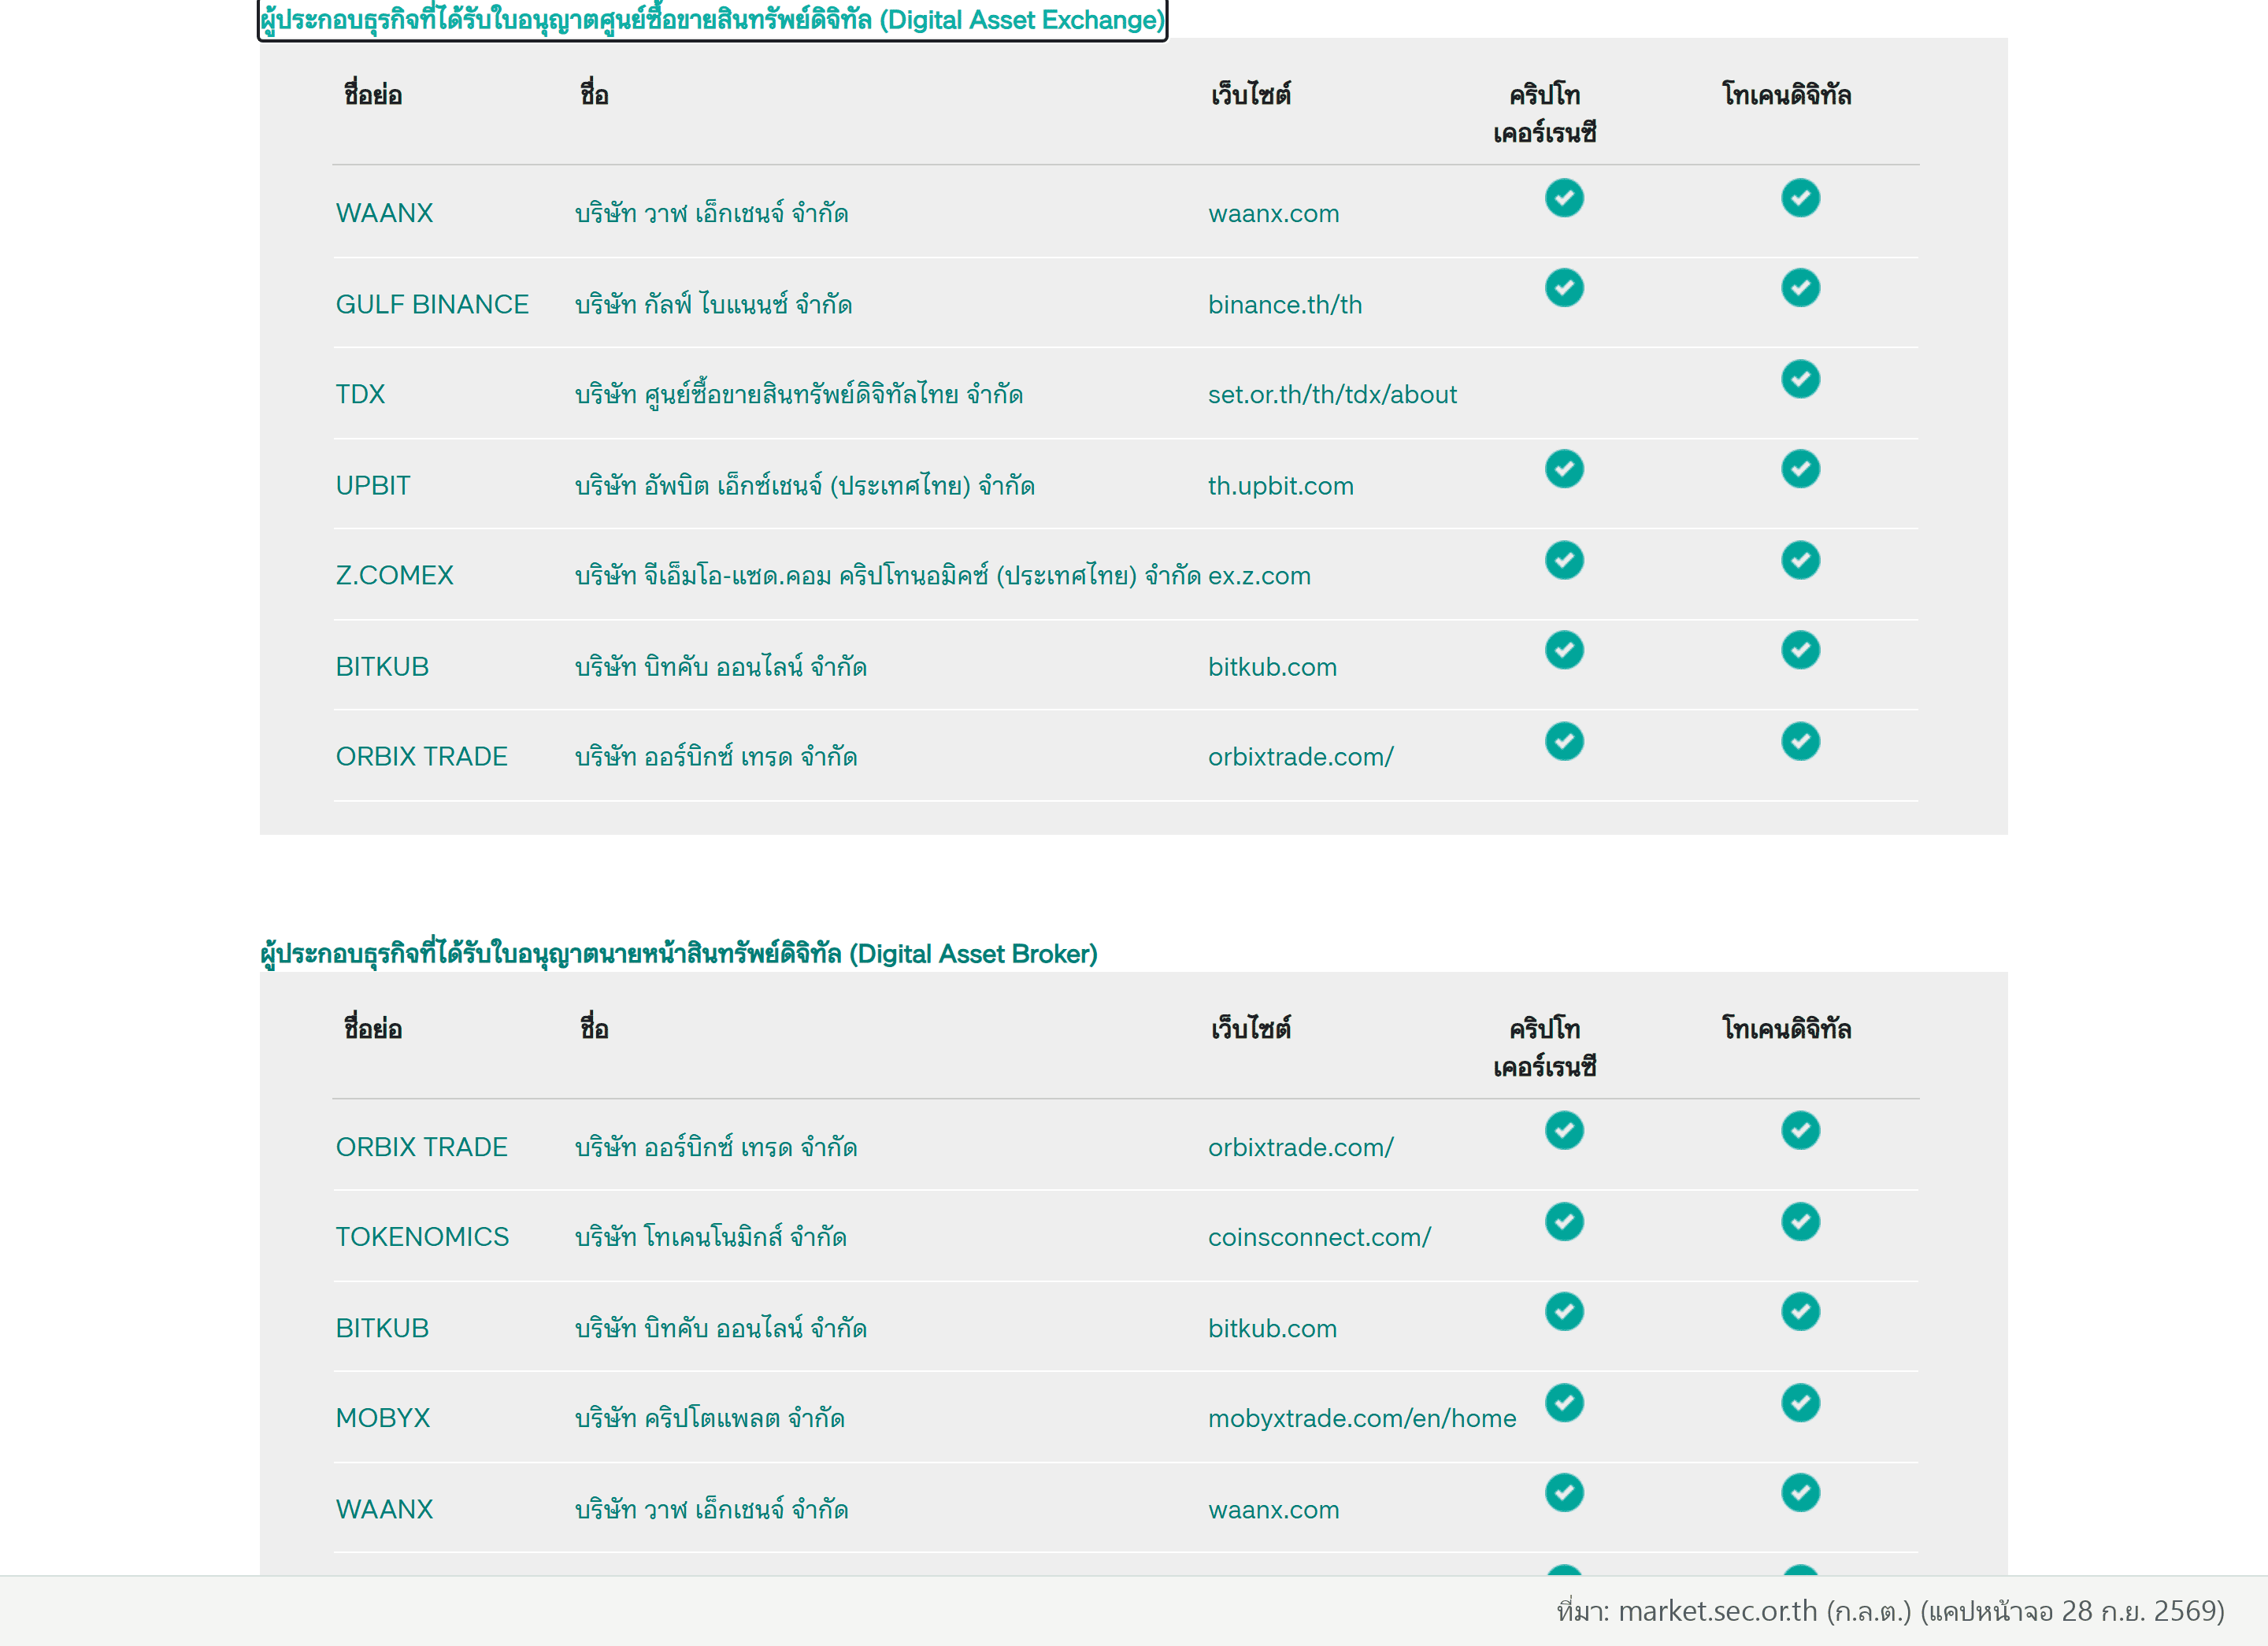Click MOBYX abbreviation in Broker table
Screen dimensions: 2268x1646
tap(383, 1418)
